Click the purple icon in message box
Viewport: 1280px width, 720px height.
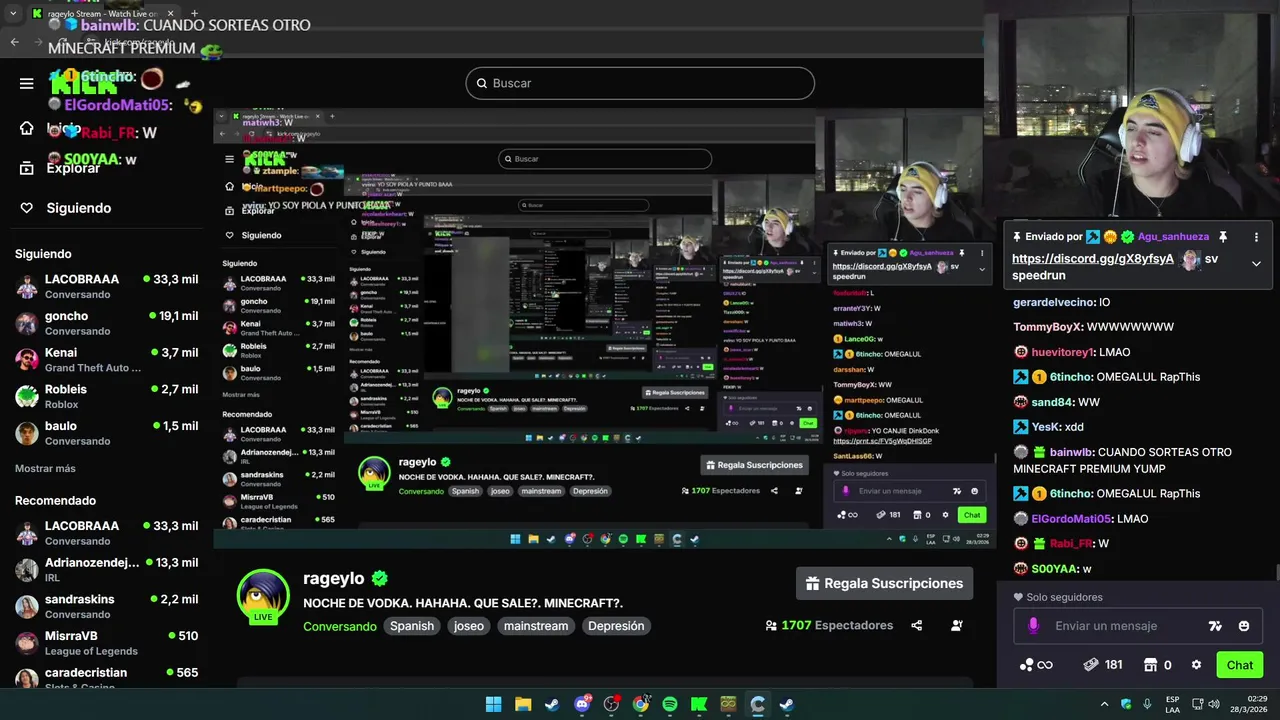1033,626
